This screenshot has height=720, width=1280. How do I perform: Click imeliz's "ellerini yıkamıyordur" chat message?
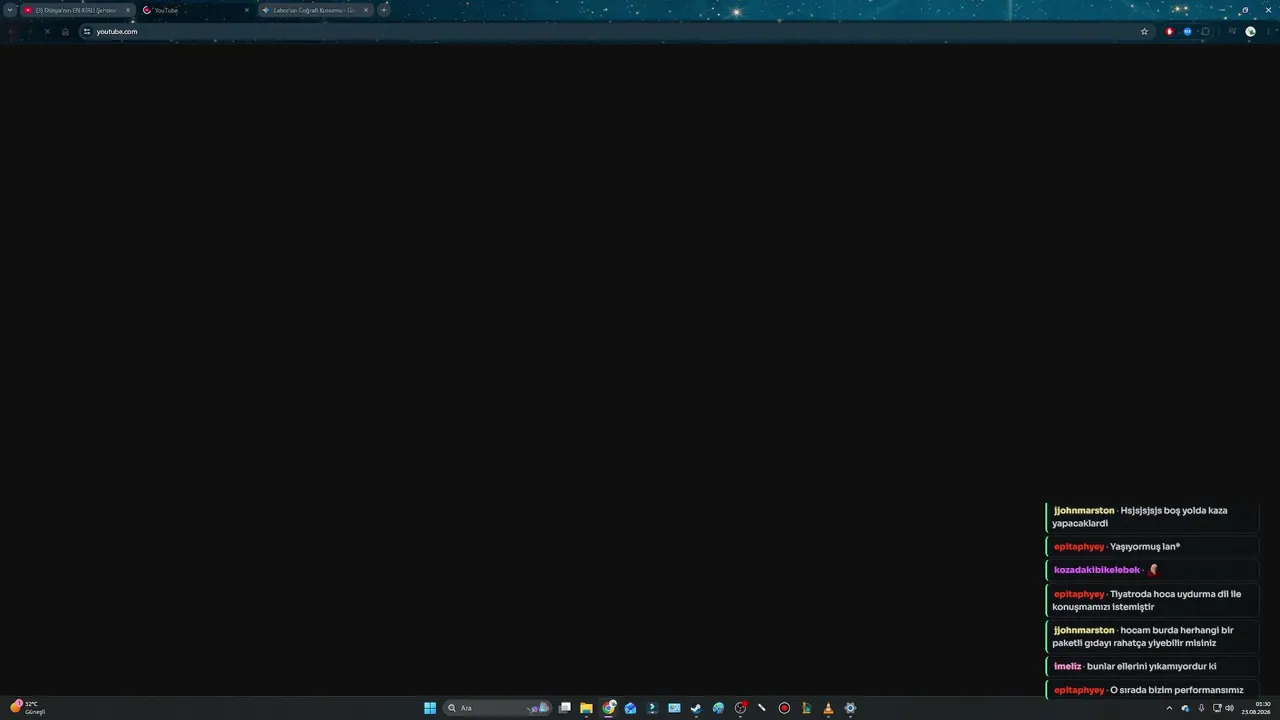tap(1151, 666)
